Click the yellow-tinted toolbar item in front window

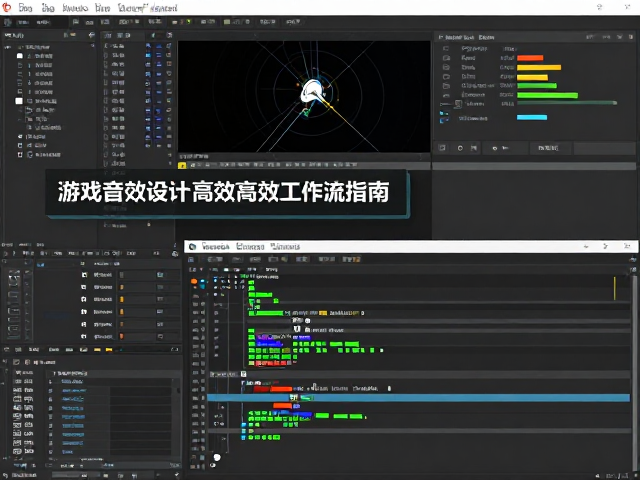351,259
